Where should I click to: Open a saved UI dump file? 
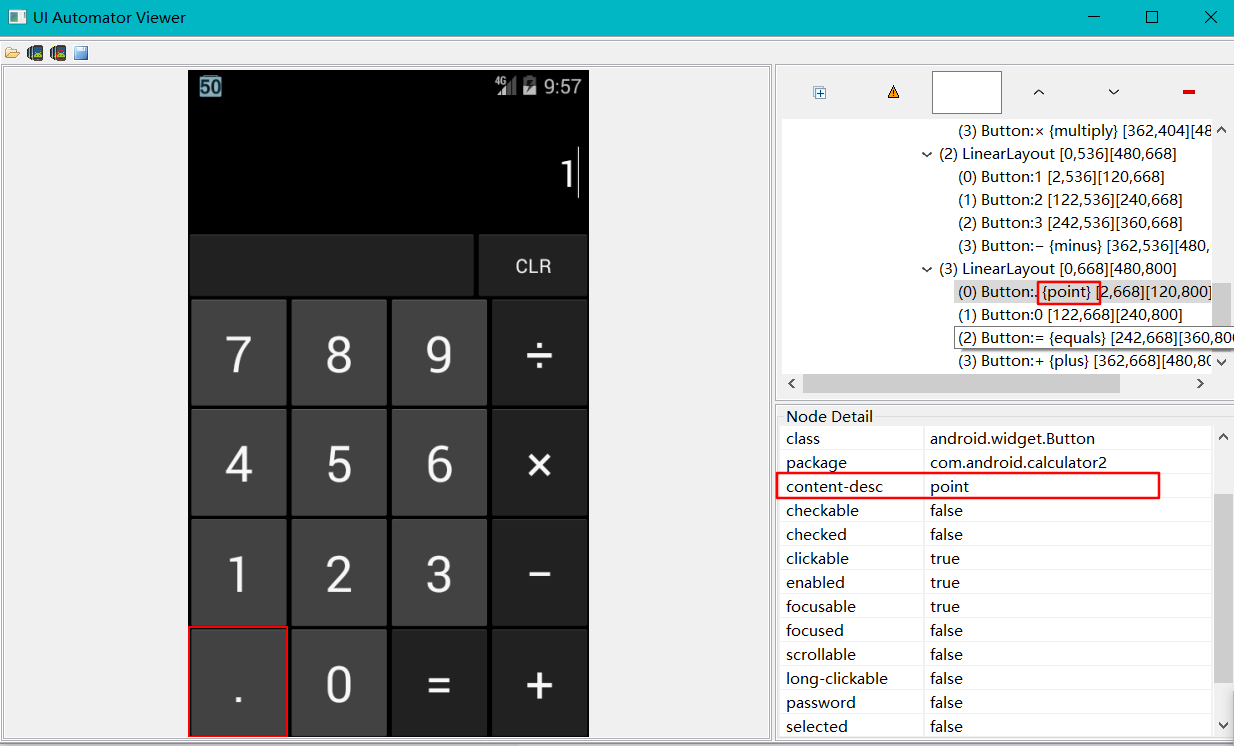click(x=12, y=52)
